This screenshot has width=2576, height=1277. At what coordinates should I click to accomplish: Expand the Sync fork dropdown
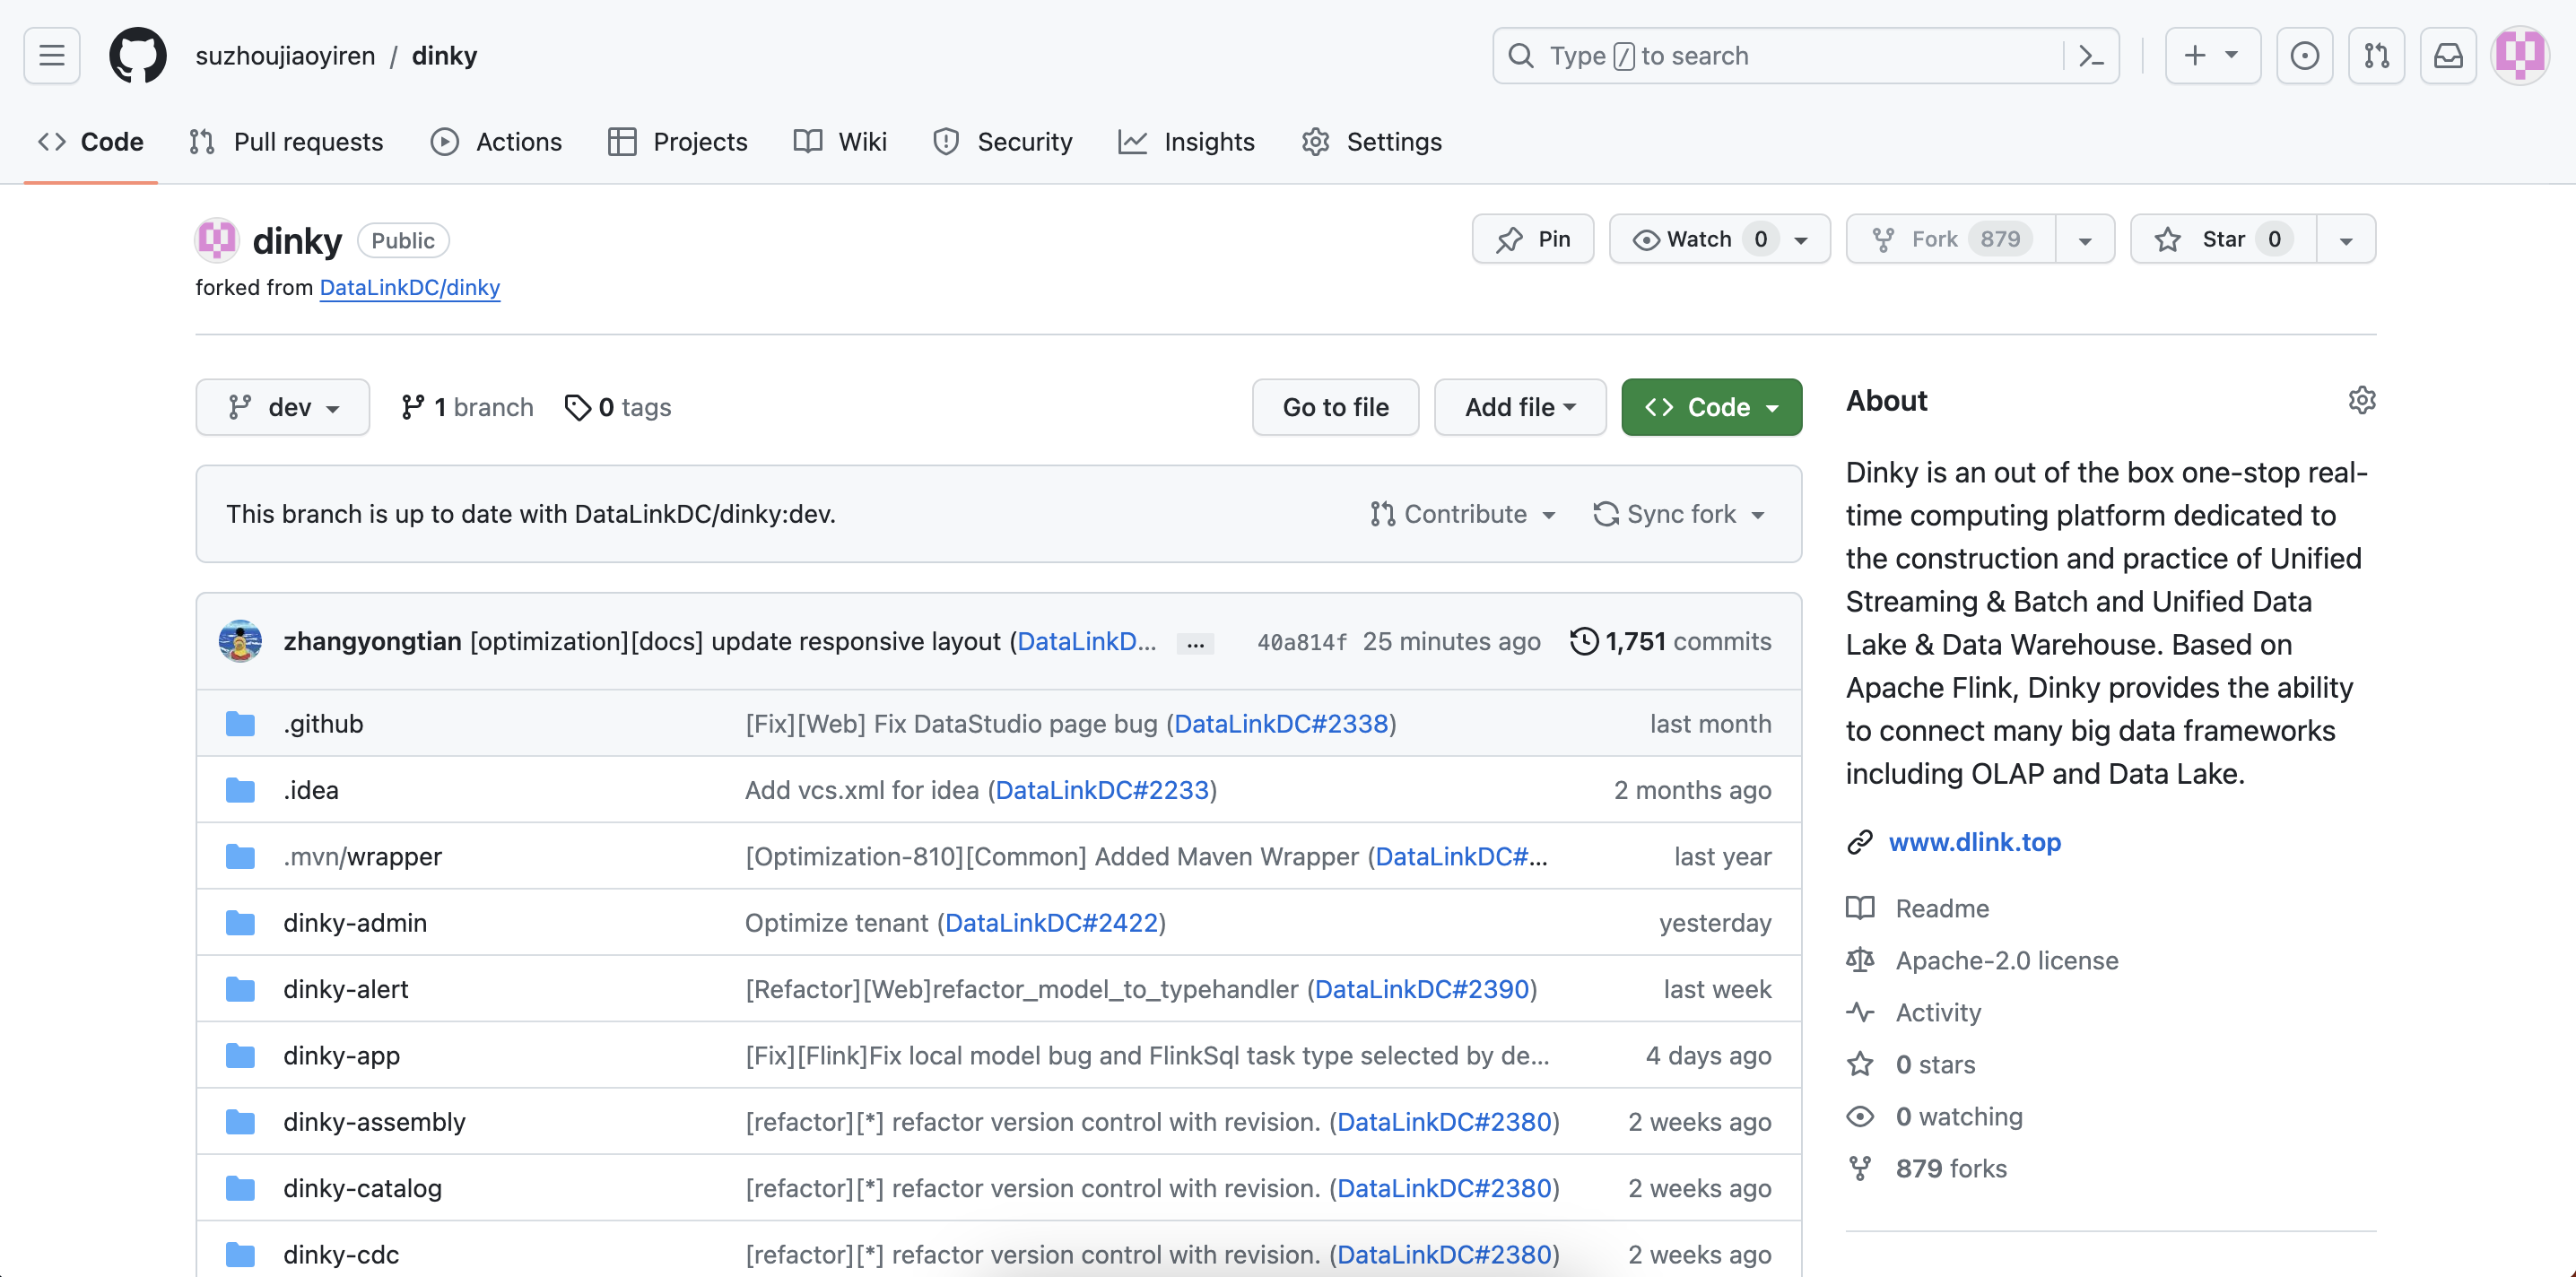pos(1679,514)
